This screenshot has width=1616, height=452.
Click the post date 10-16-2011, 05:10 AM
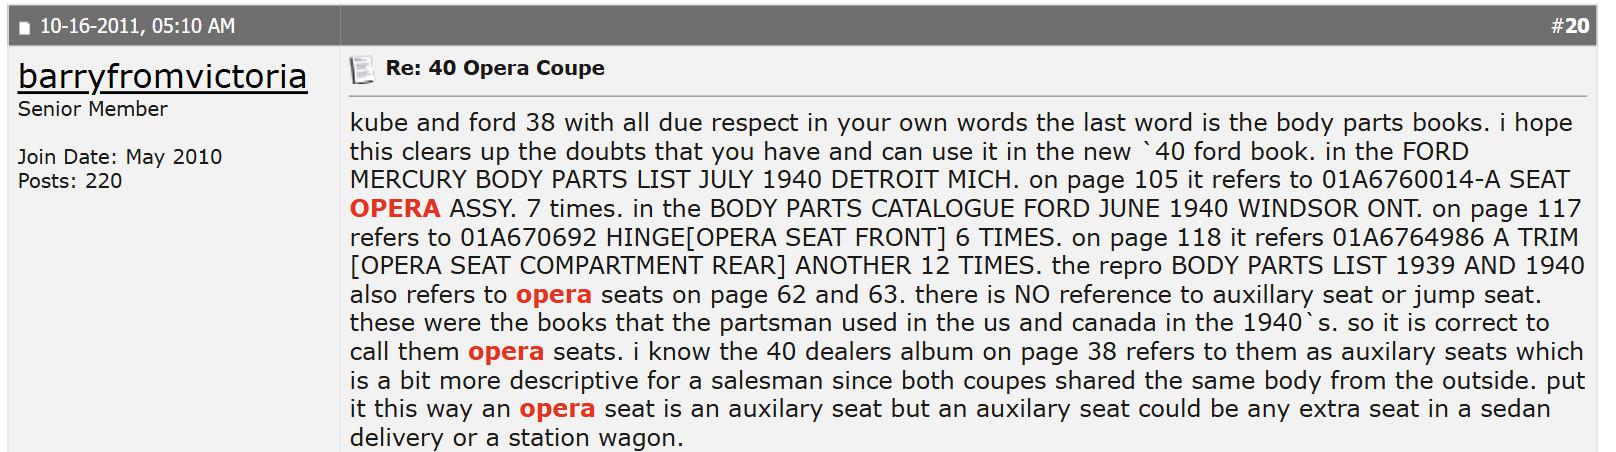point(138,26)
